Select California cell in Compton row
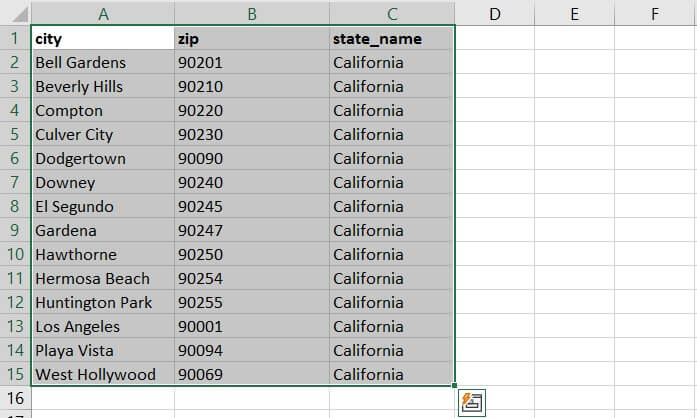697x418 pixels. (392, 110)
